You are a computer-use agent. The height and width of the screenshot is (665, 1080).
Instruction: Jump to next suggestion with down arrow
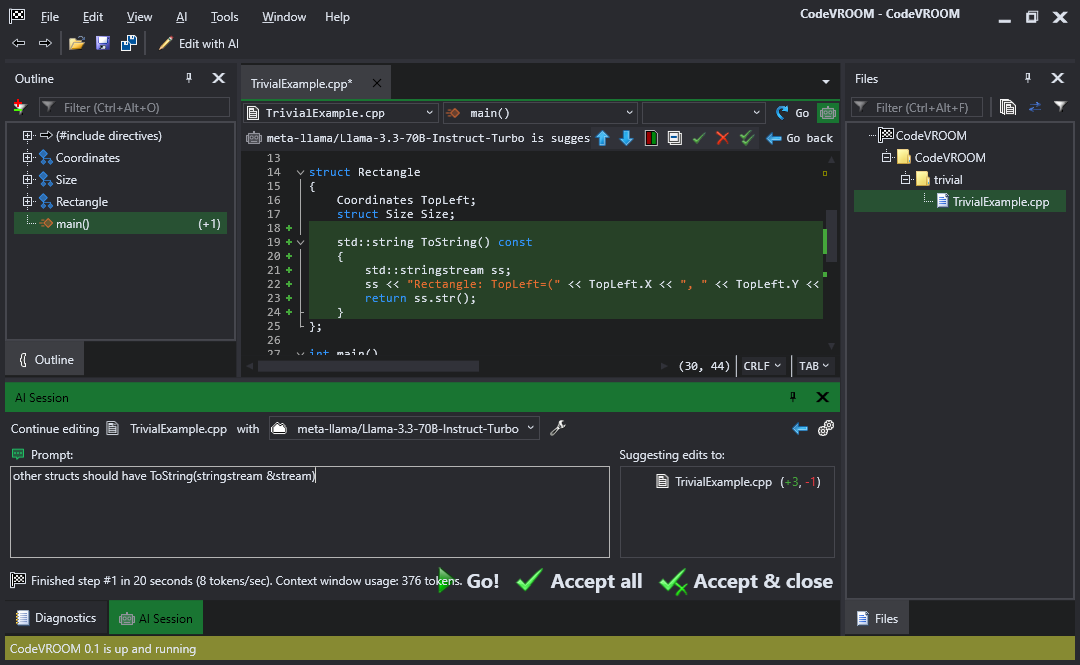point(626,138)
